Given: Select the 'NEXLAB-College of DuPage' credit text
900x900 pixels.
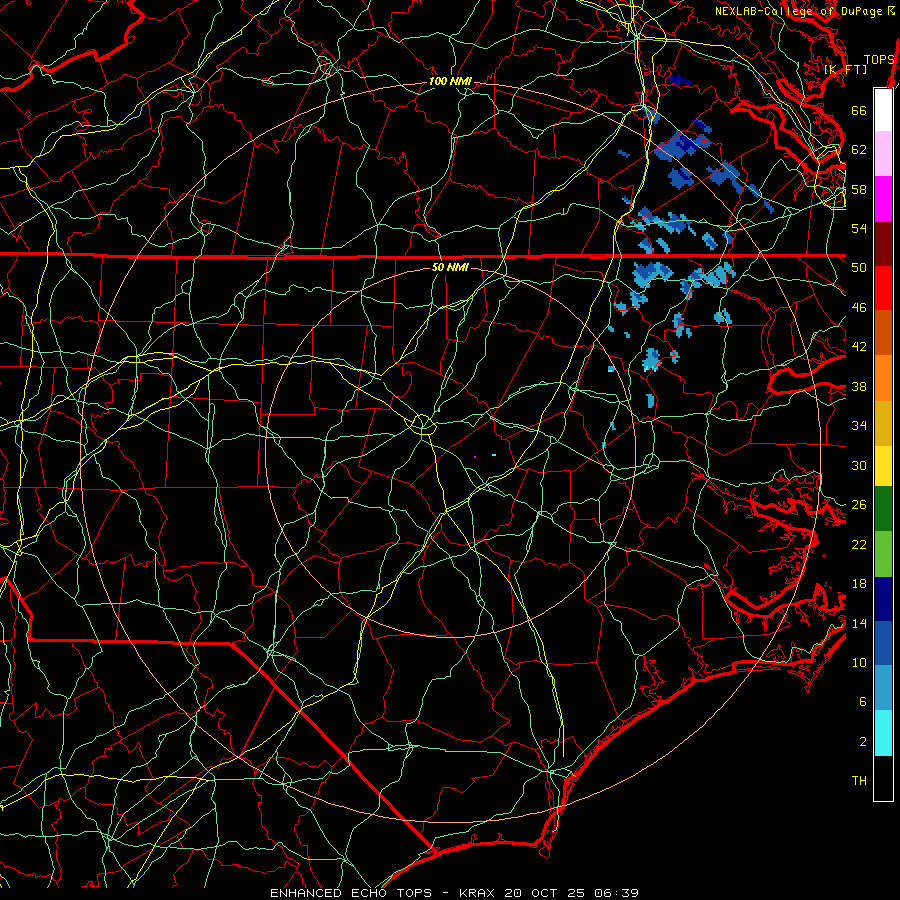Looking at the screenshot, I should (x=798, y=11).
